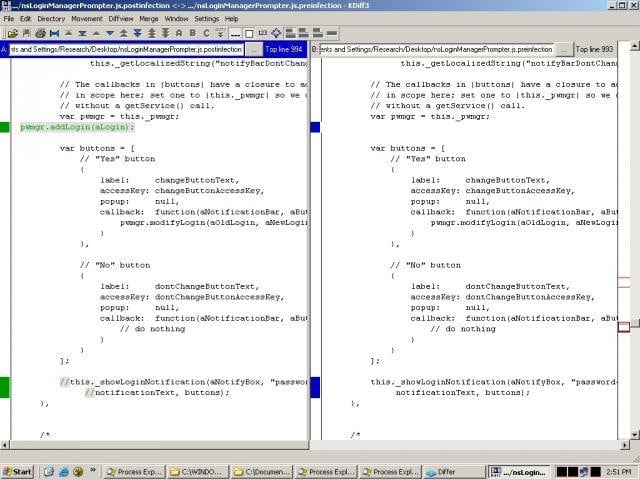Click 'Top line 994' label
Viewport: 640px width, 480px height.
pos(284,49)
